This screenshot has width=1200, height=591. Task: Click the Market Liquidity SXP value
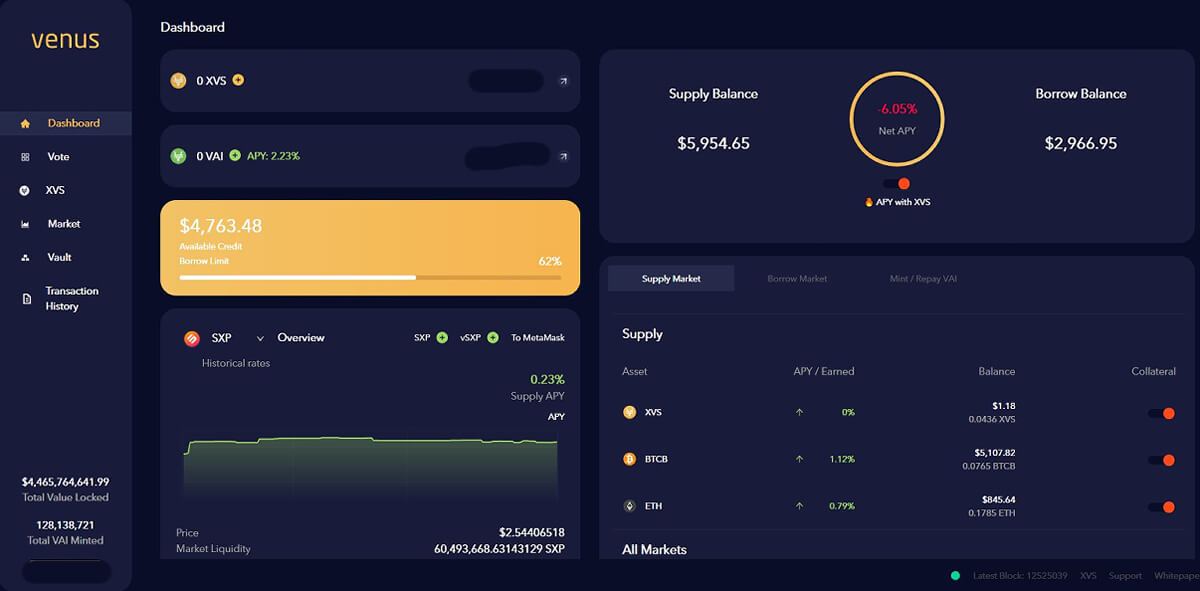coord(500,549)
